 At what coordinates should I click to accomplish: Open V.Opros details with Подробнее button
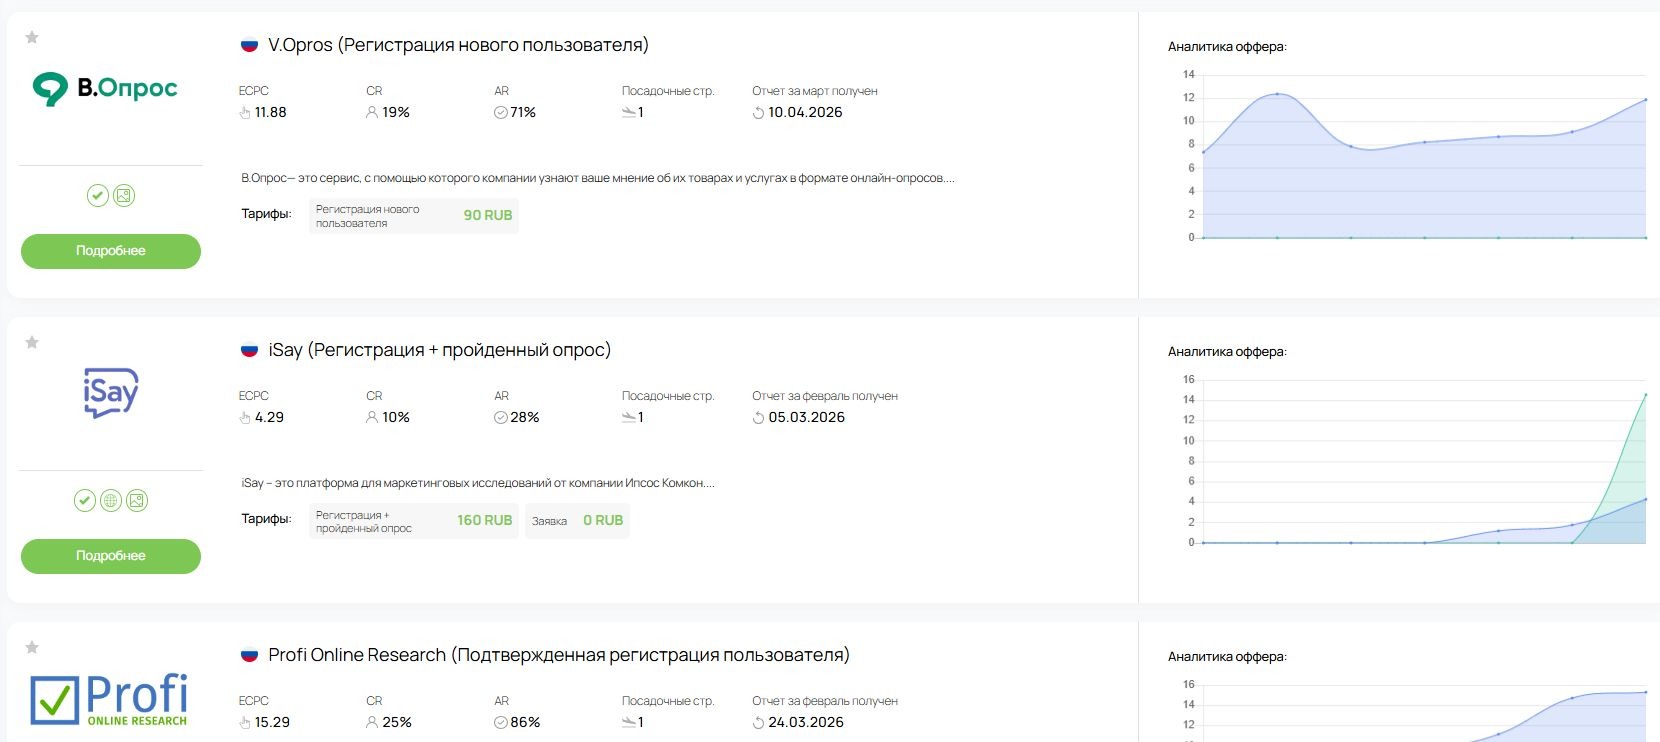[111, 251]
